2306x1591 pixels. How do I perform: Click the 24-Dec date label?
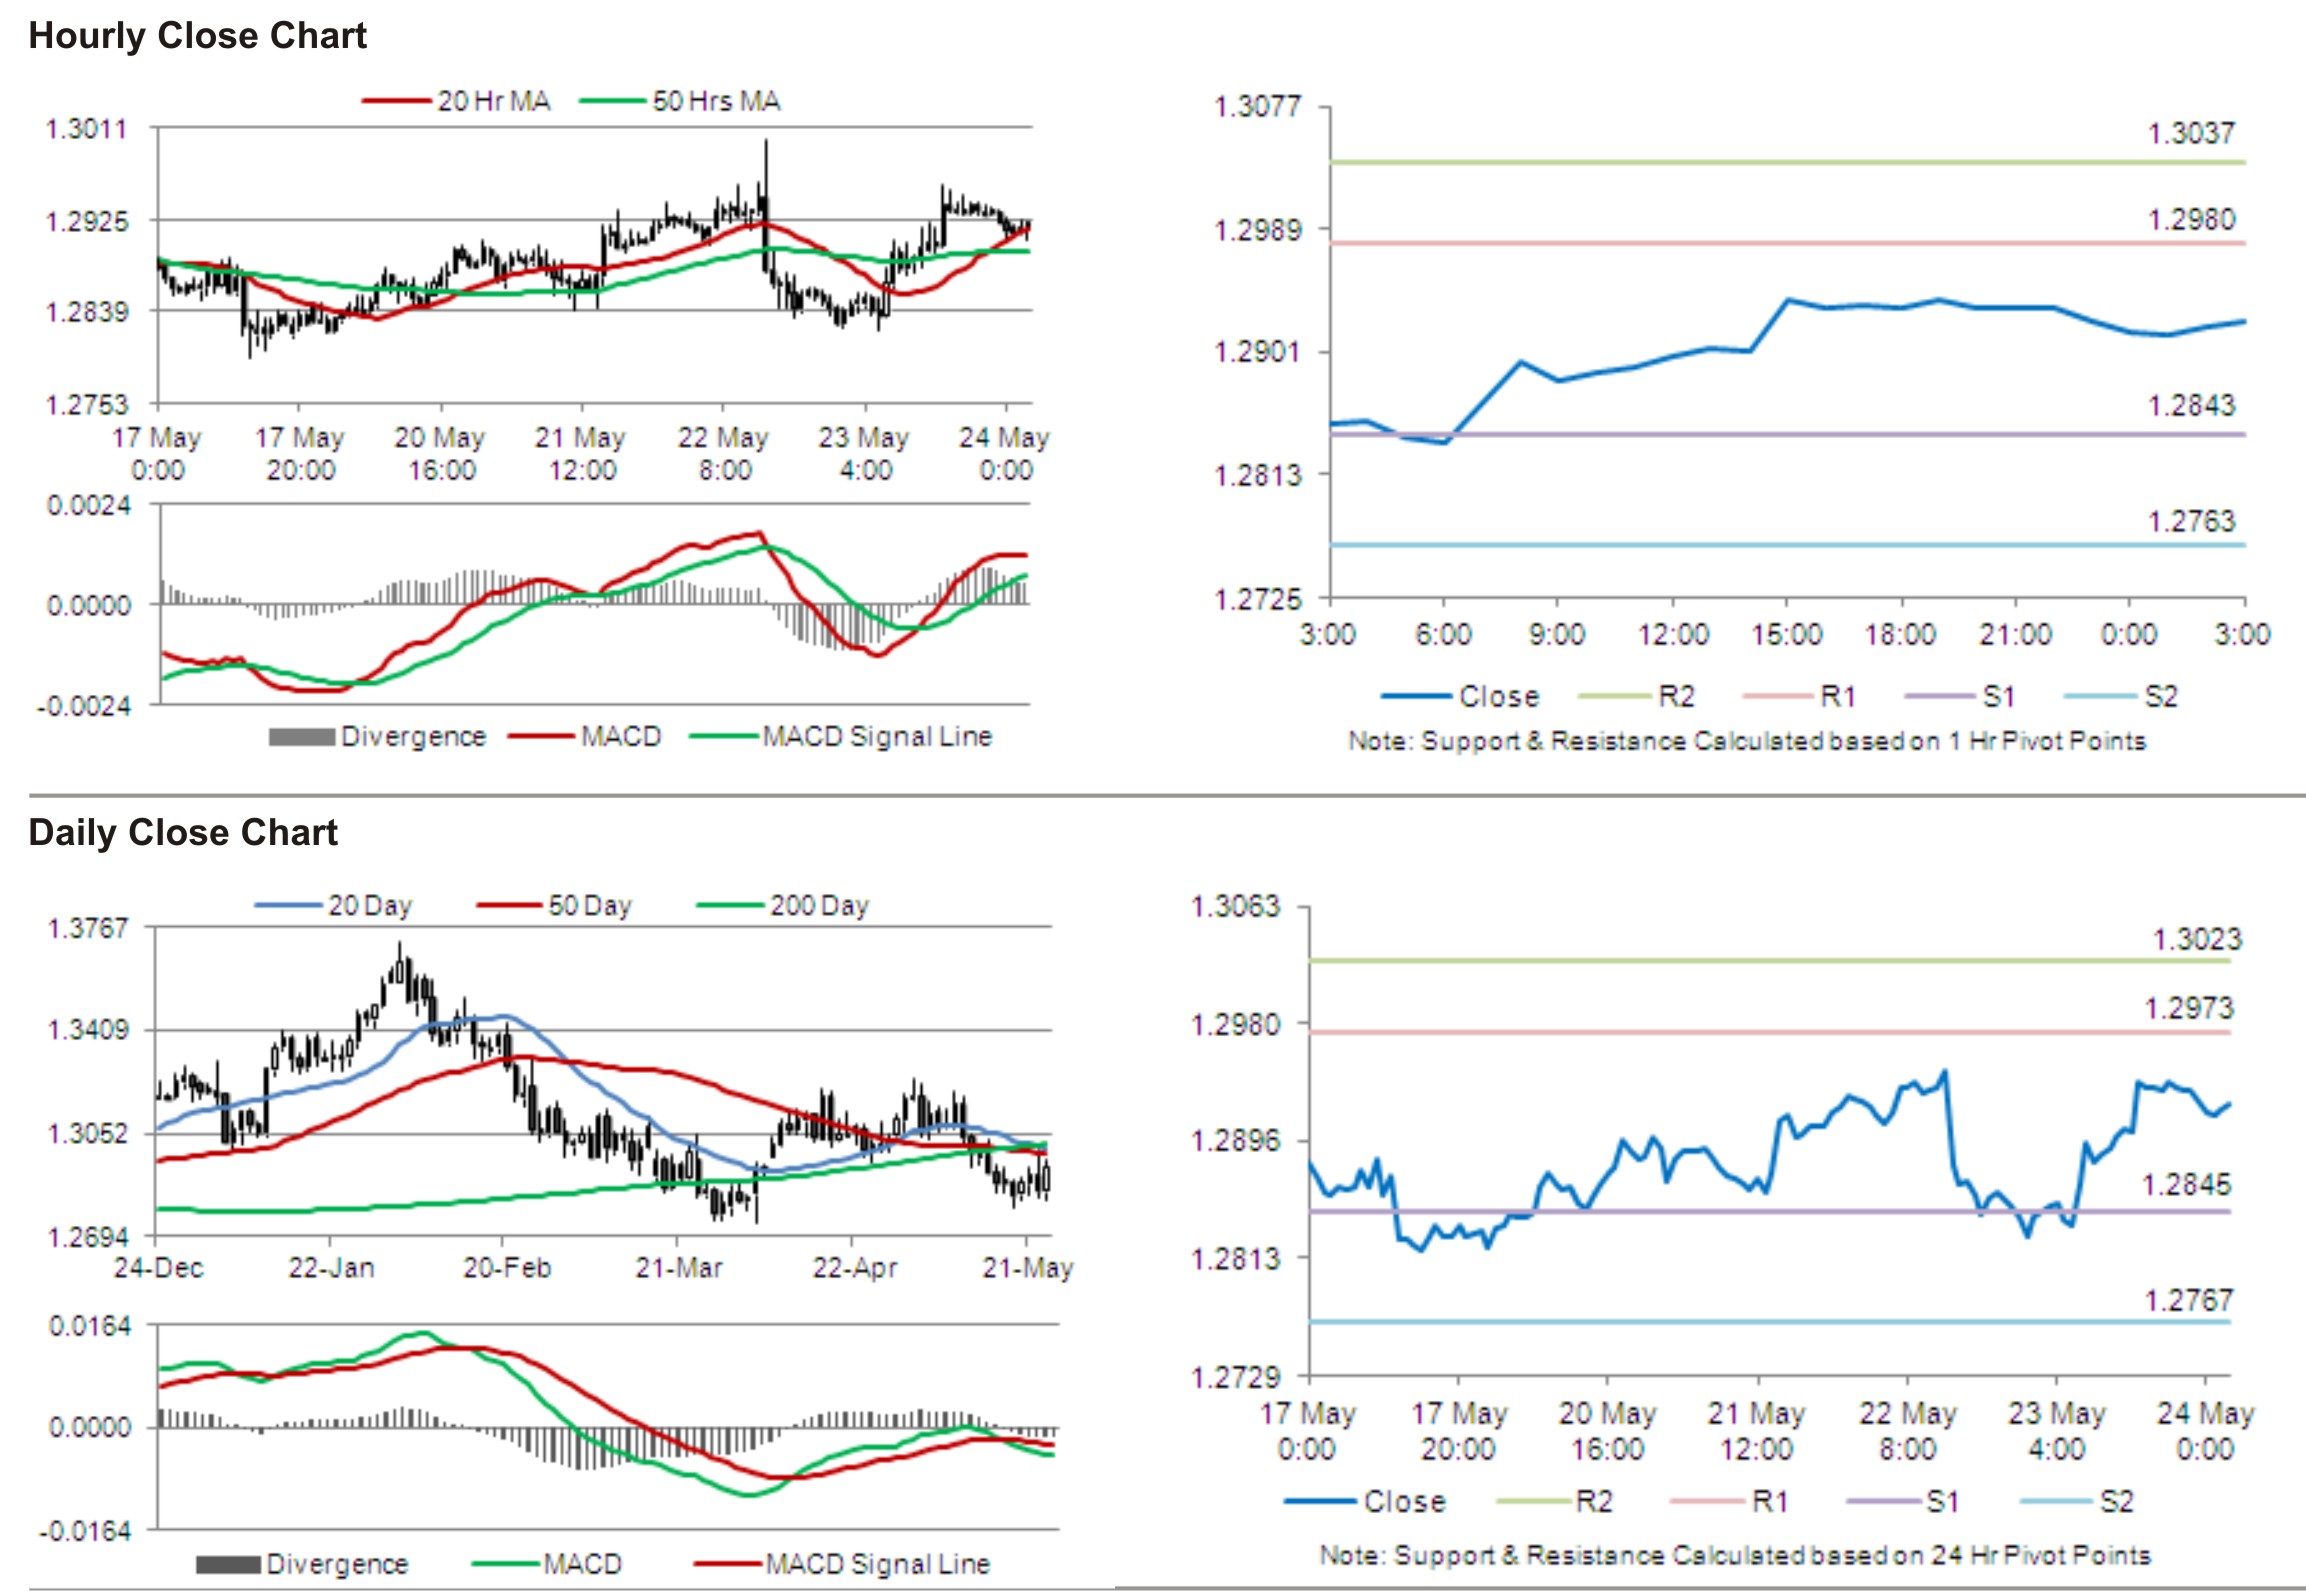pyautogui.click(x=158, y=1268)
